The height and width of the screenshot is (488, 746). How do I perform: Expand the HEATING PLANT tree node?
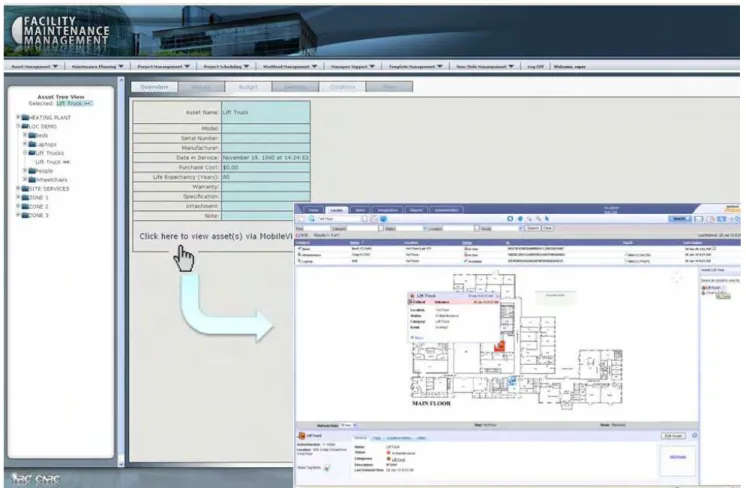[x=19, y=117]
